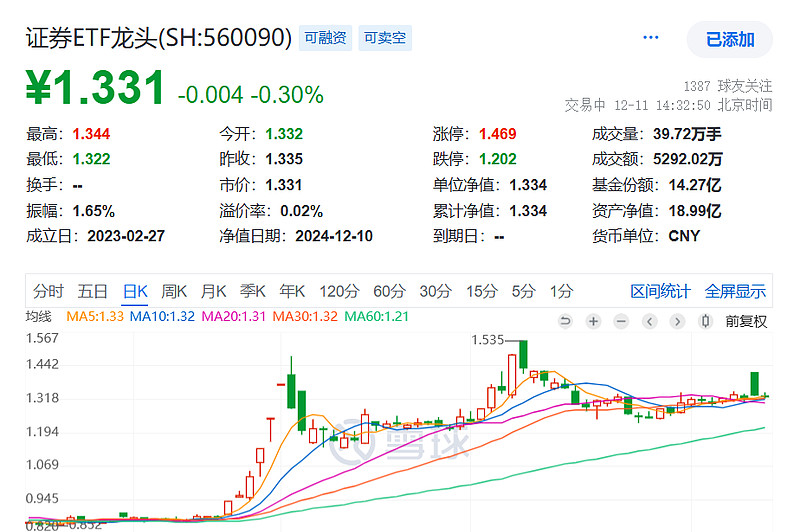
Task: Click the 均线 moving average label
Action: tap(39, 316)
